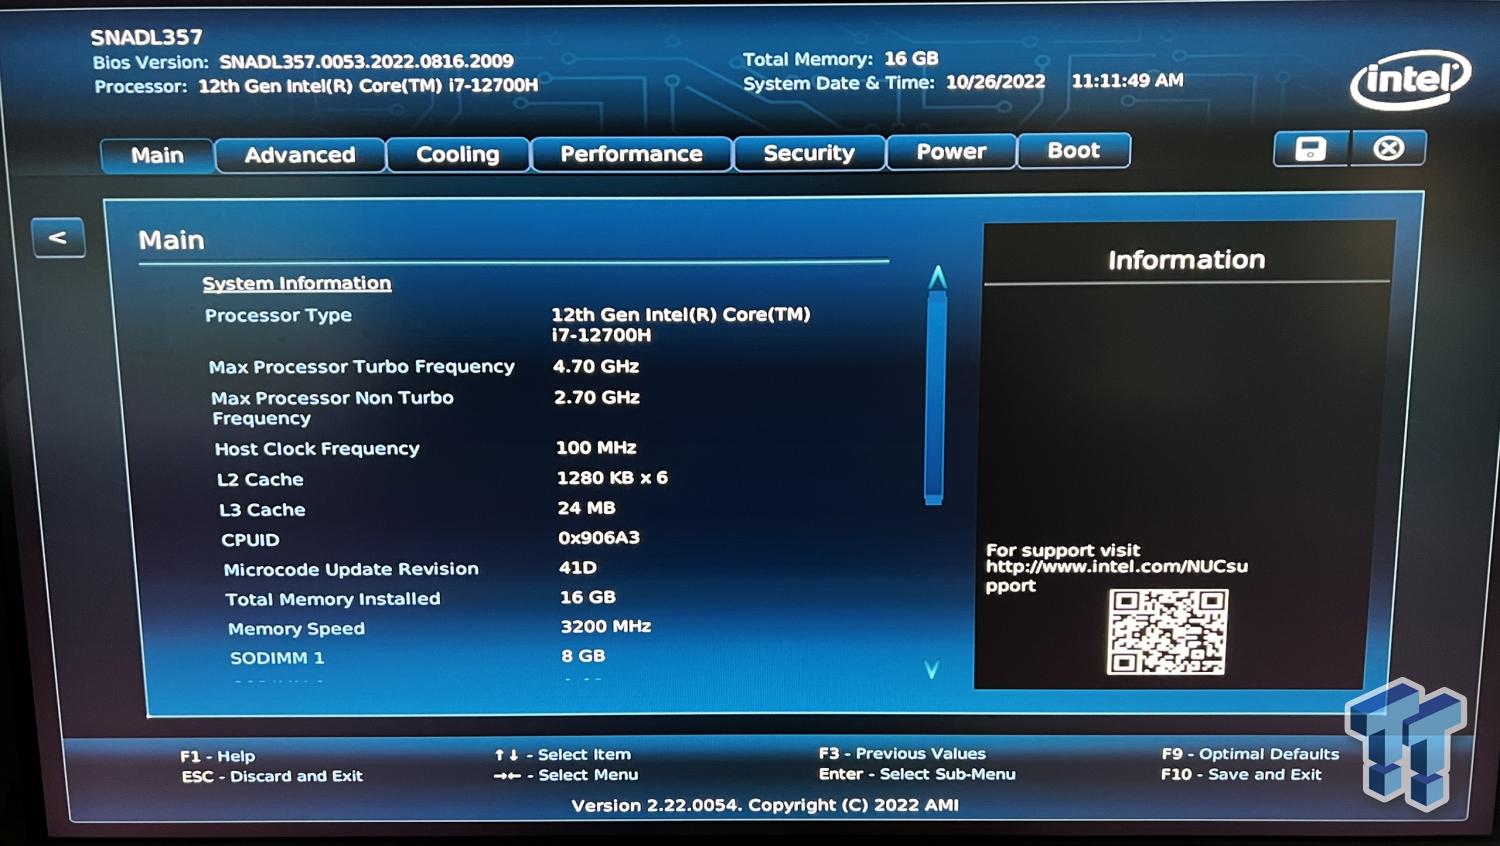This screenshot has height=846, width=1500.
Task: Click the L3 Cache label
Action: tap(262, 509)
